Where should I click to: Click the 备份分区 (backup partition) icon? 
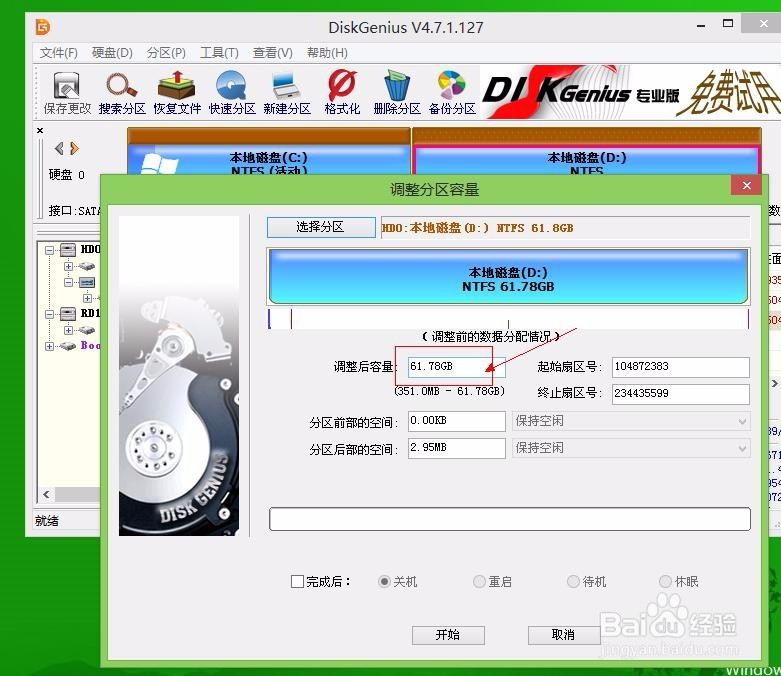[452, 92]
